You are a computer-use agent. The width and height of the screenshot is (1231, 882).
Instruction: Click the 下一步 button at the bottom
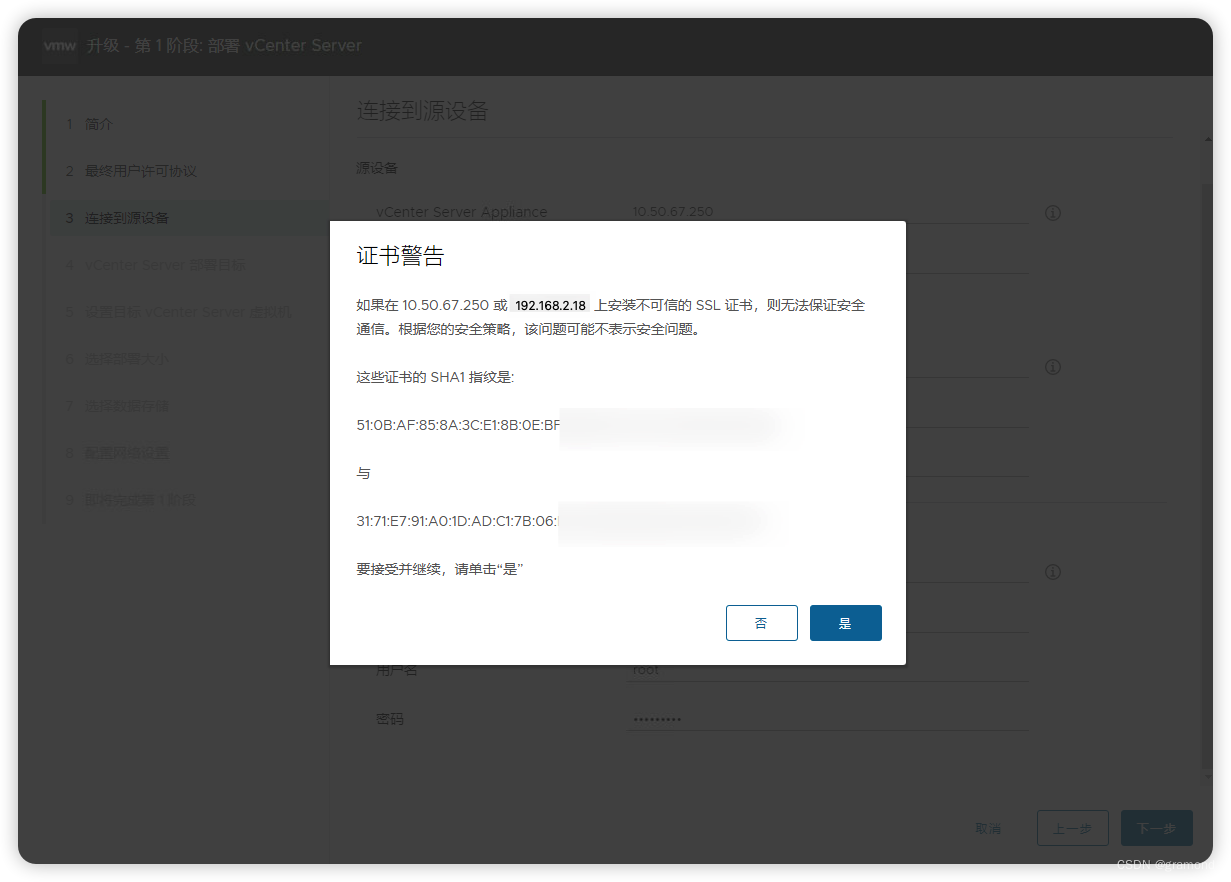pyautogui.click(x=1156, y=827)
